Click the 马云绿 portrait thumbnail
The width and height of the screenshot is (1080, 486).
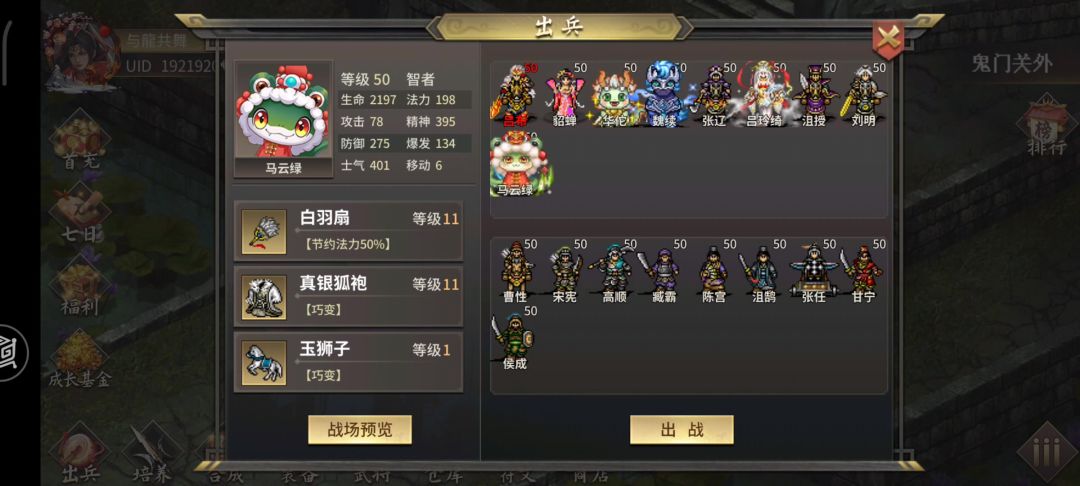click(x=284, y=118)
